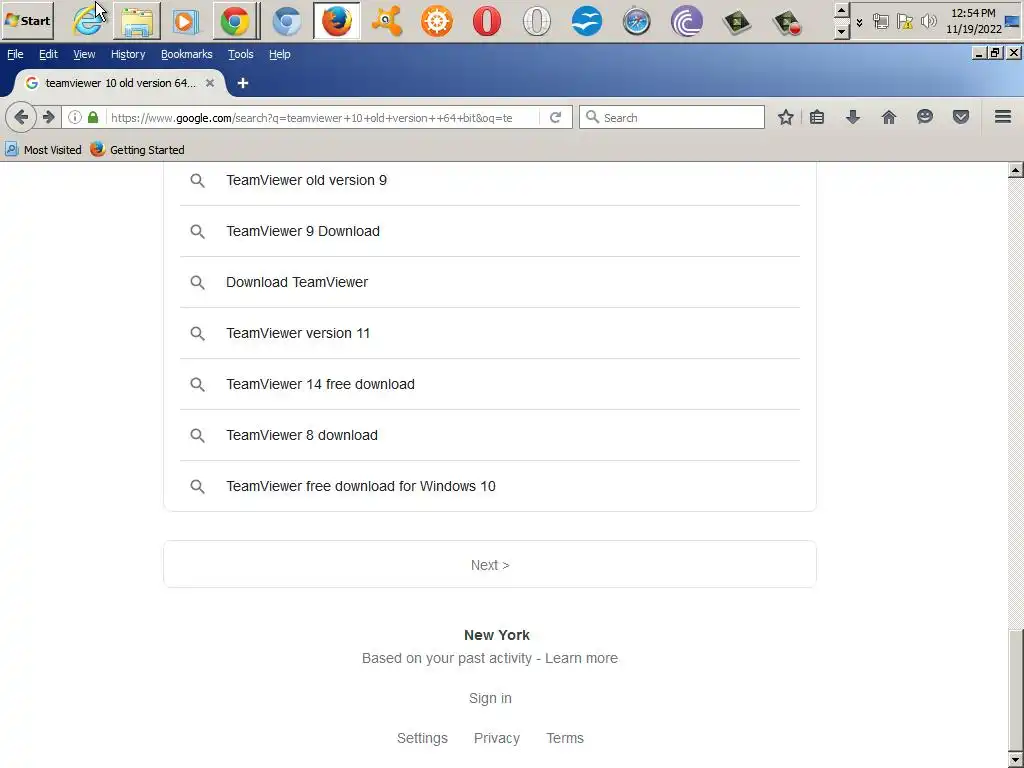1024x768 pixels.
Task: Open Privacy footer link
Action: pyautogui.click(x=497, y=738)
